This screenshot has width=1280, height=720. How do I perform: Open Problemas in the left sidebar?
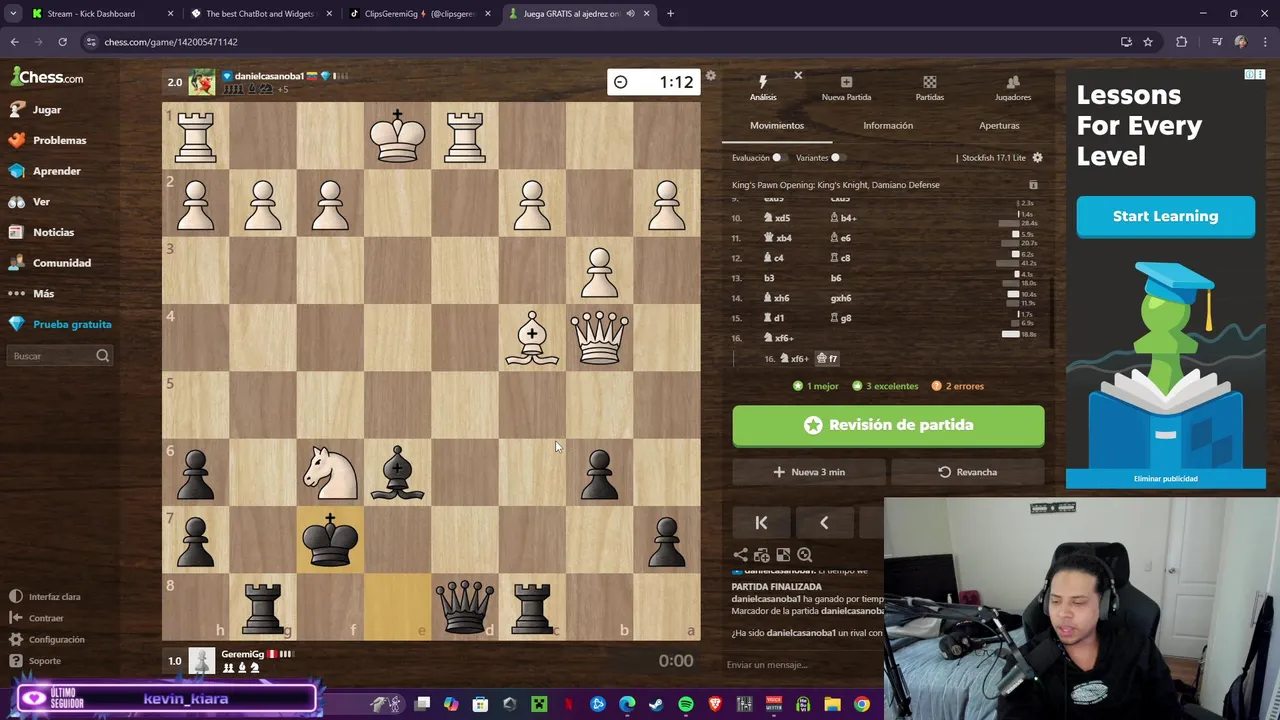(x=60, y=141)
